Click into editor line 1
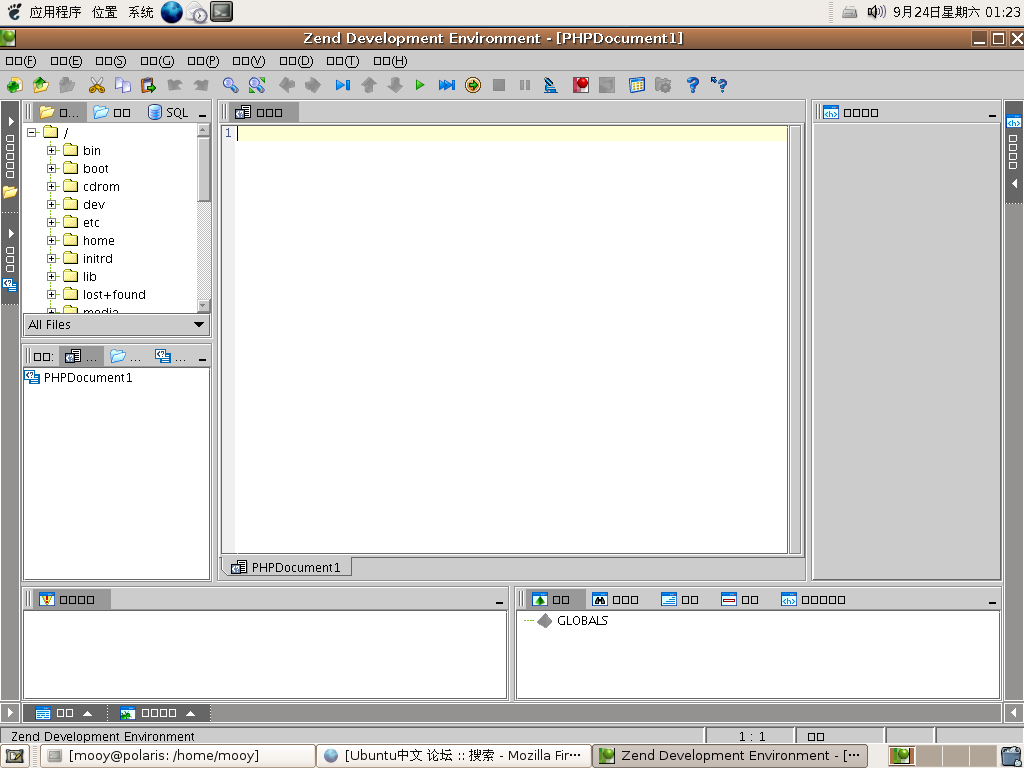1024x768 pixels. tap(511, 133)
